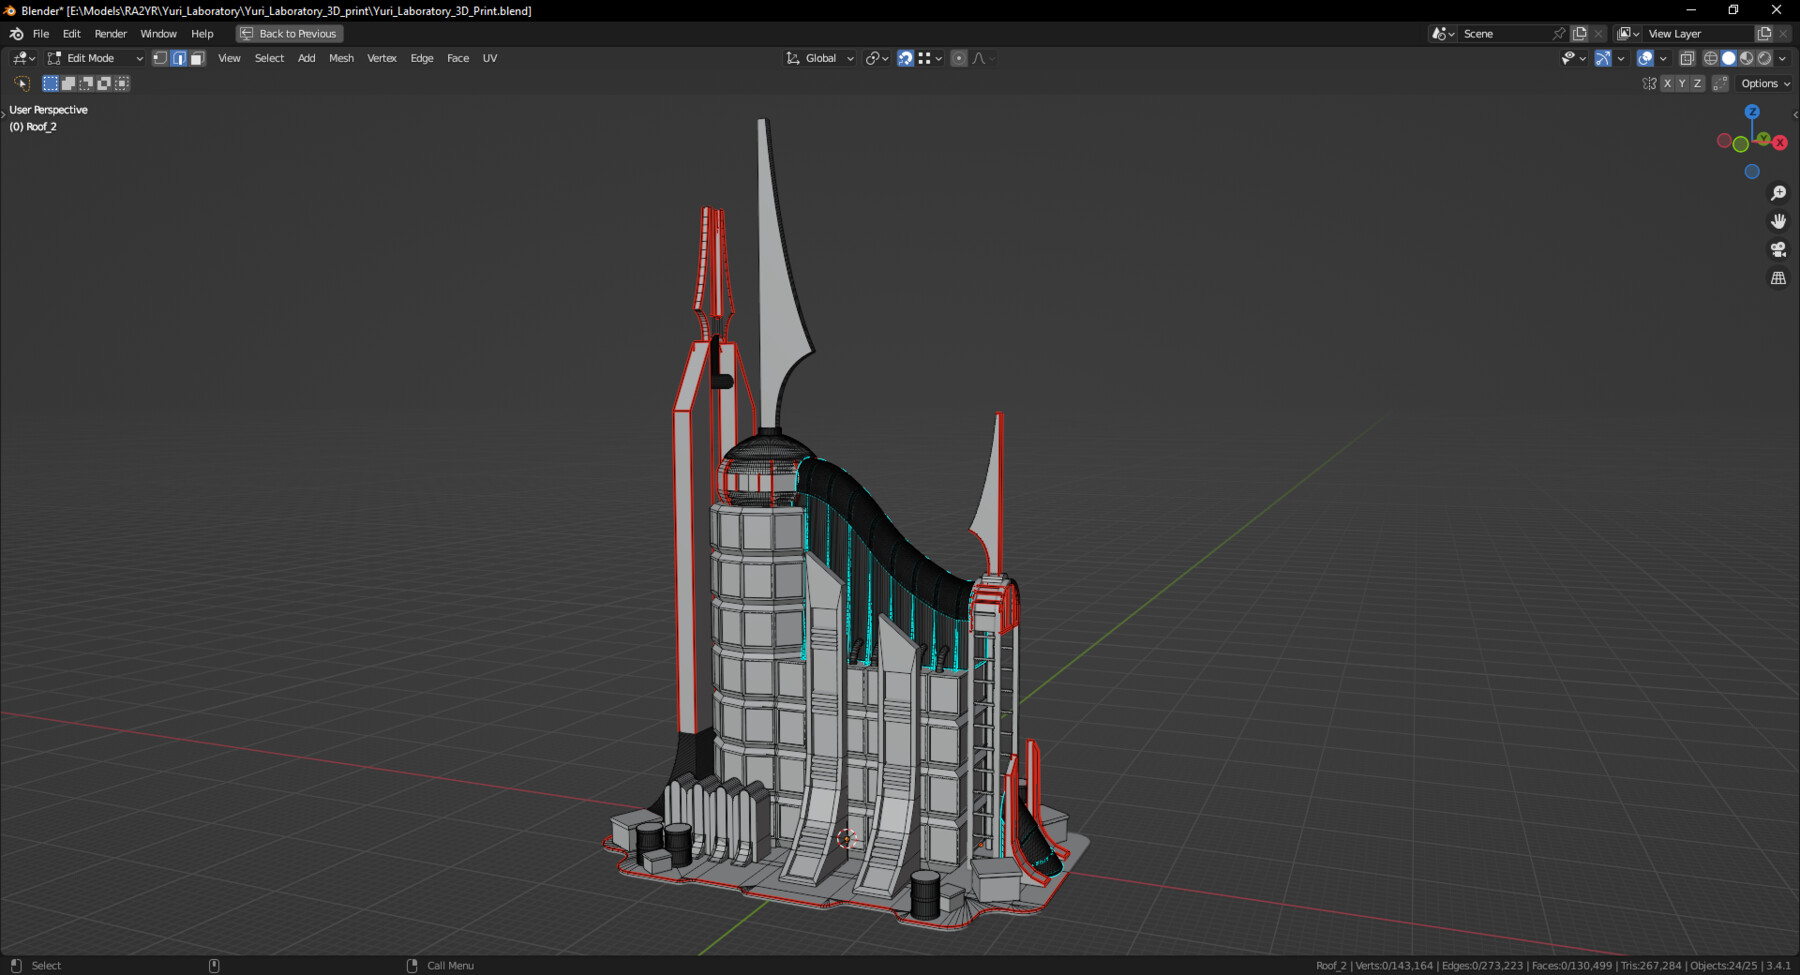Click the Snapping magnet icon
Viewport: 1800px width, 975px height.
click(x=905, y=58)
